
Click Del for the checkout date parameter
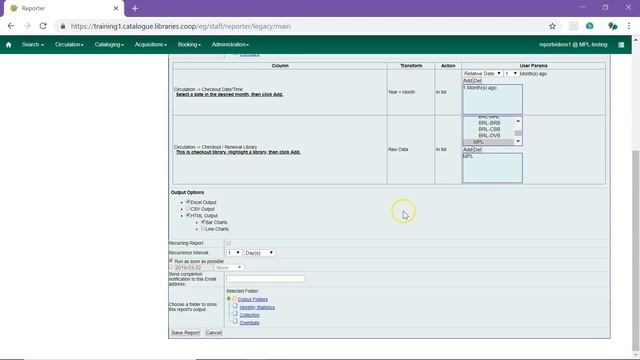(x=477, y=81)
